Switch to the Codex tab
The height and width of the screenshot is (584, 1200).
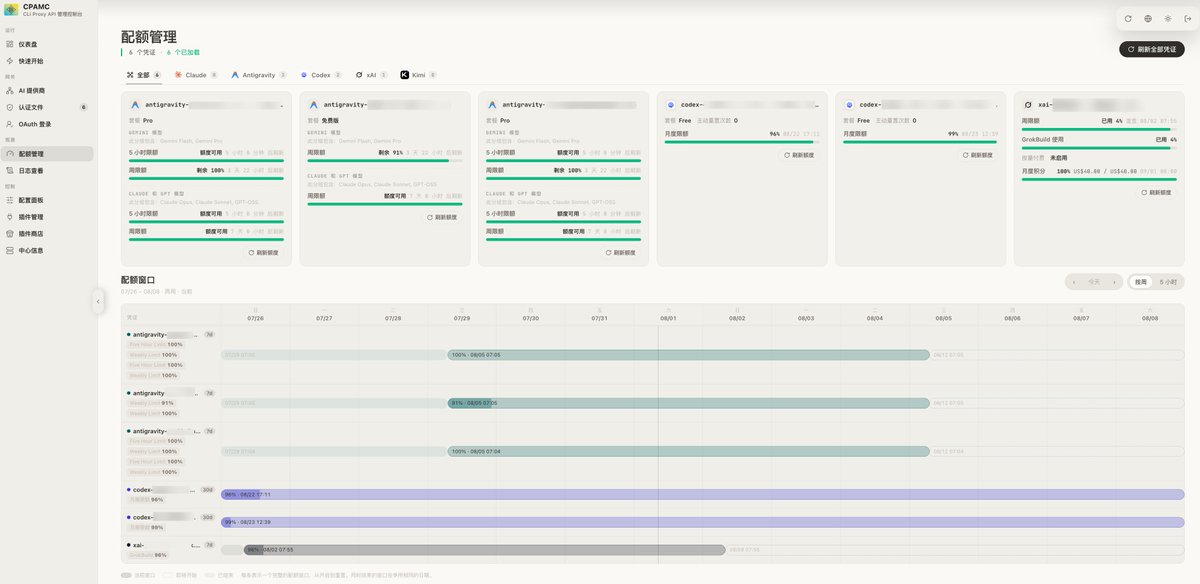click(321, 75)
